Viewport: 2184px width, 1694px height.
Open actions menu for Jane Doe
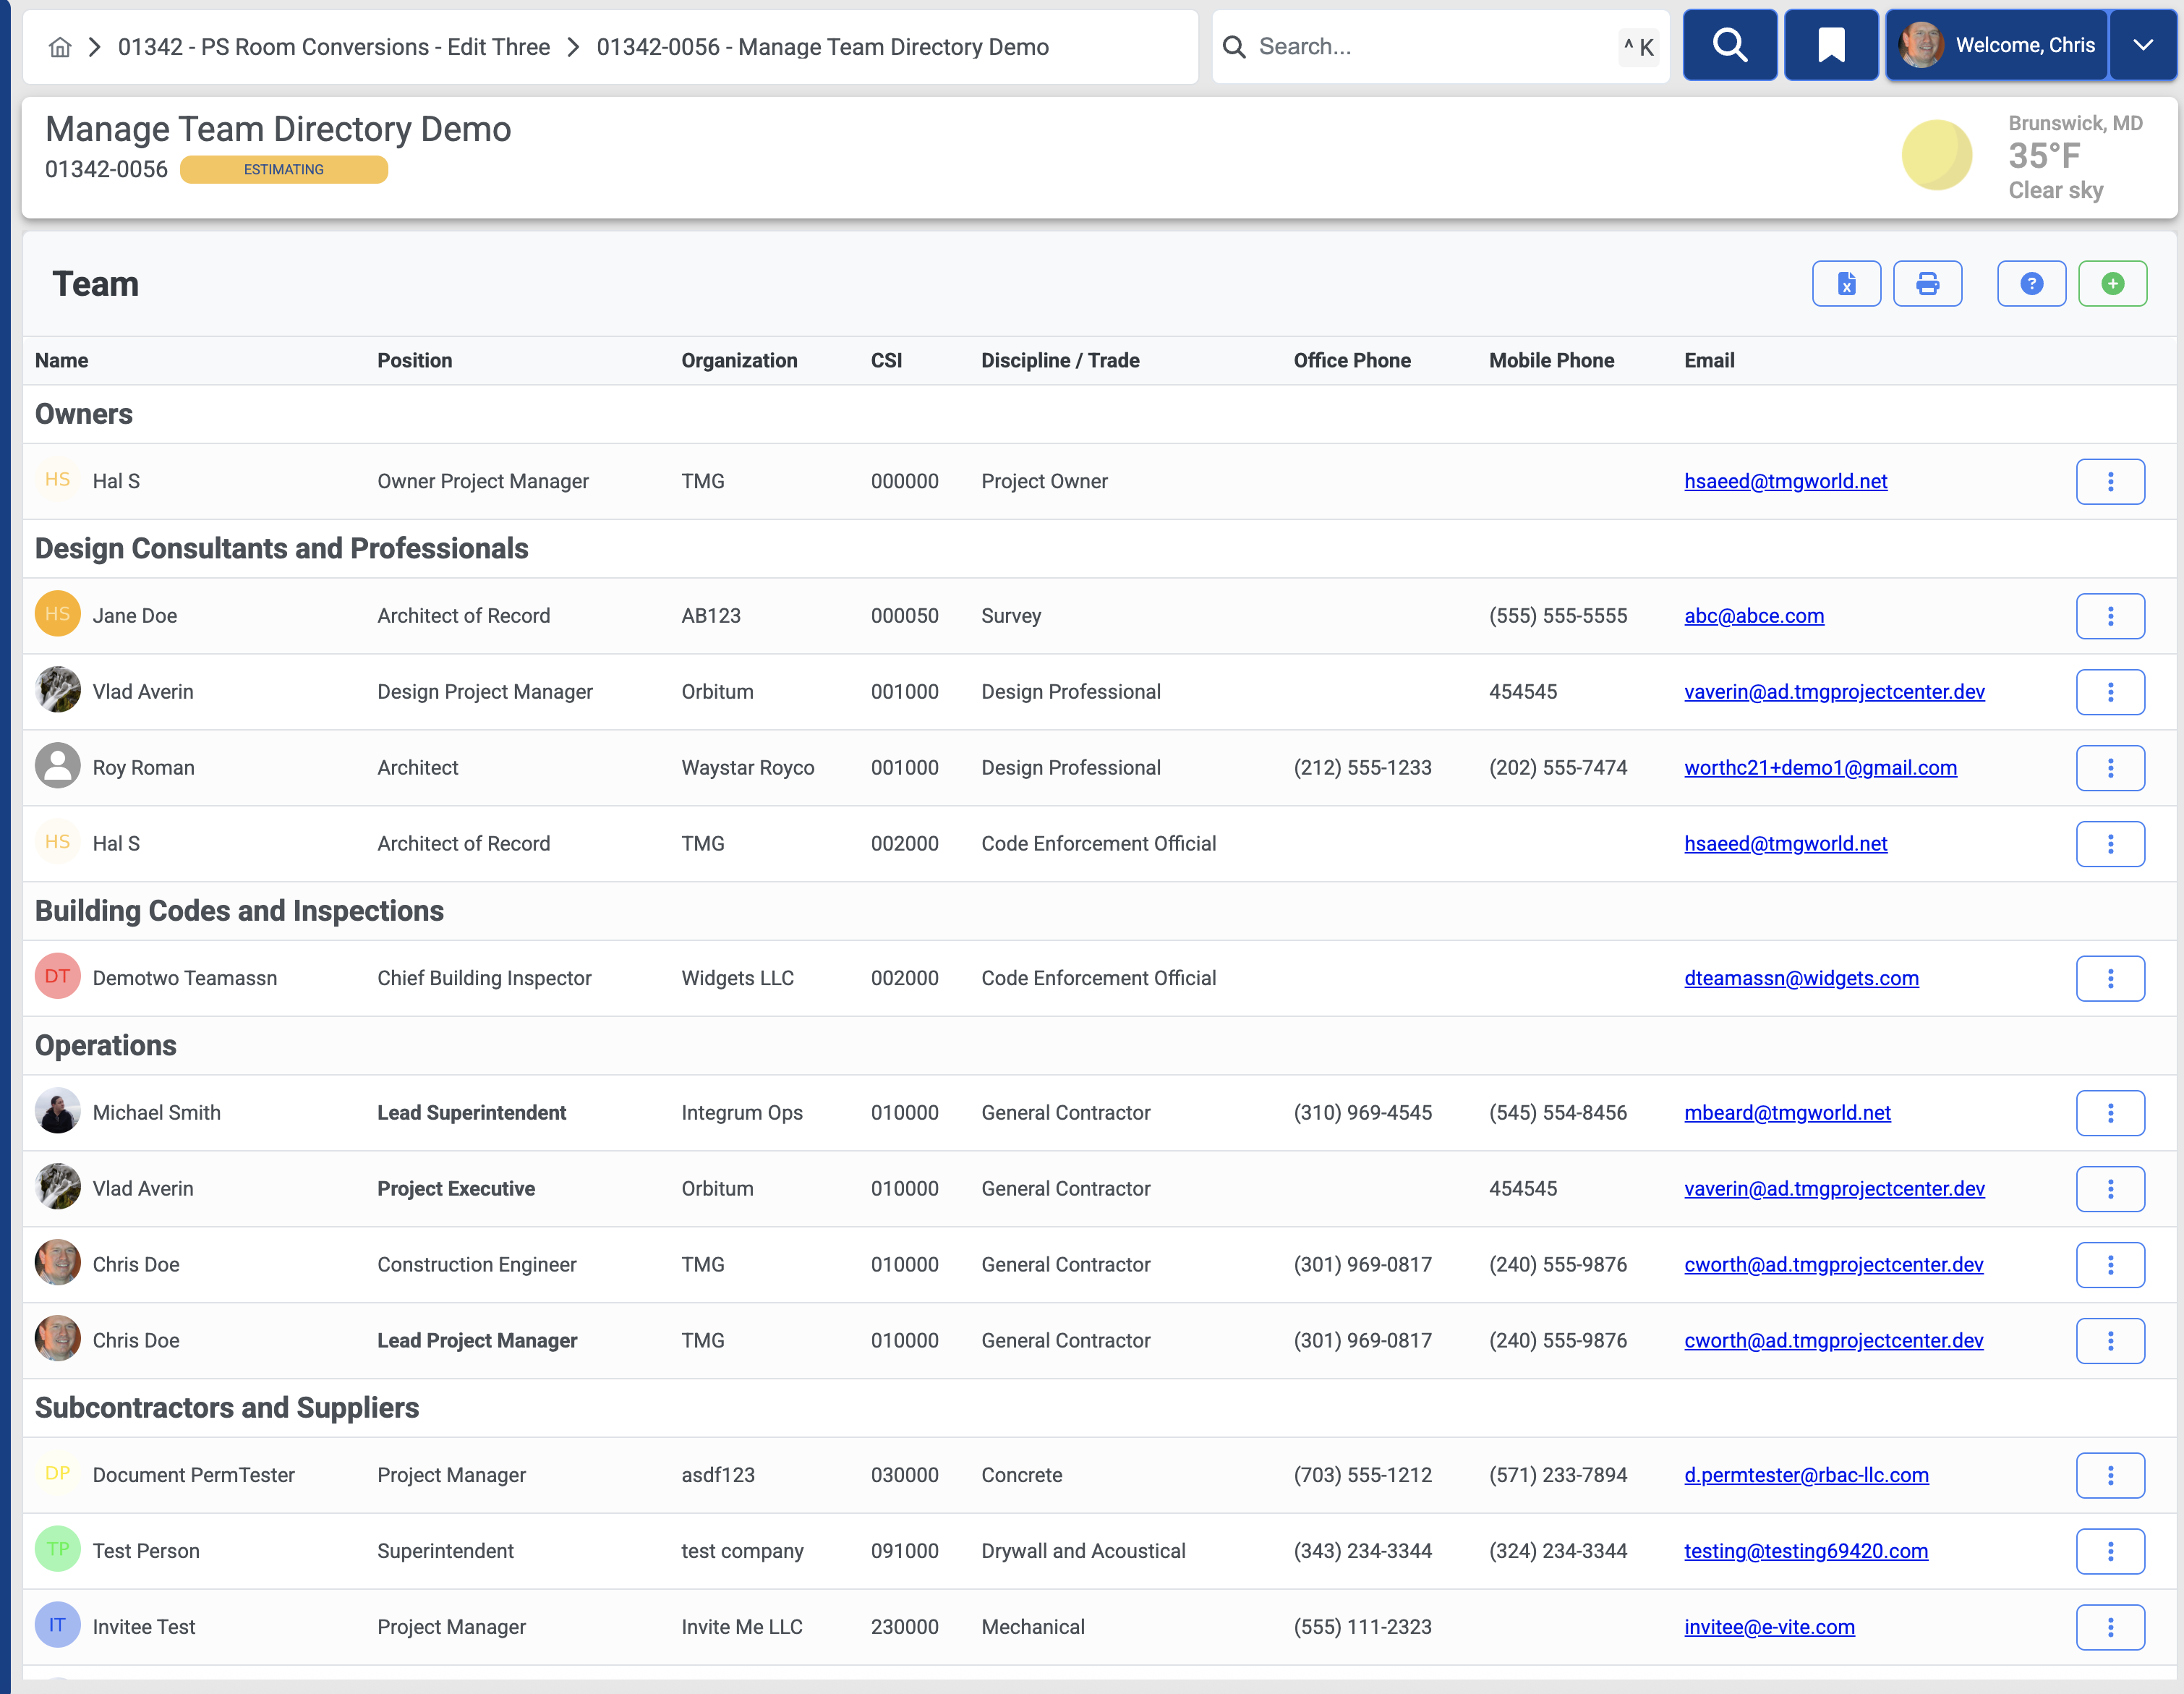(2111, 616)
